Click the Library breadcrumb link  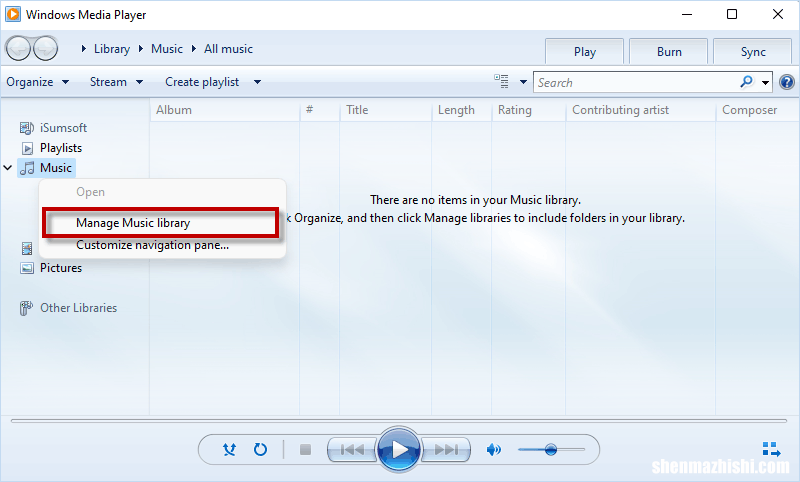point(112,49)
